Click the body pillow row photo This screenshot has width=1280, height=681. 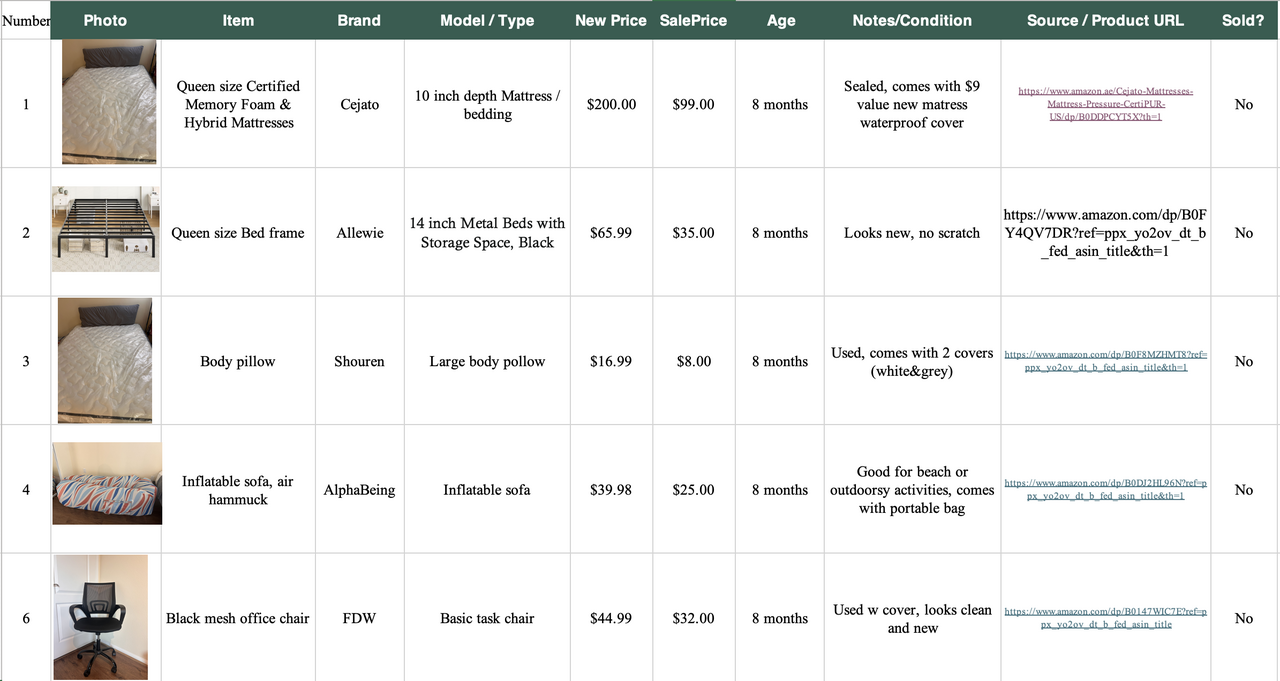click(105, 360)
